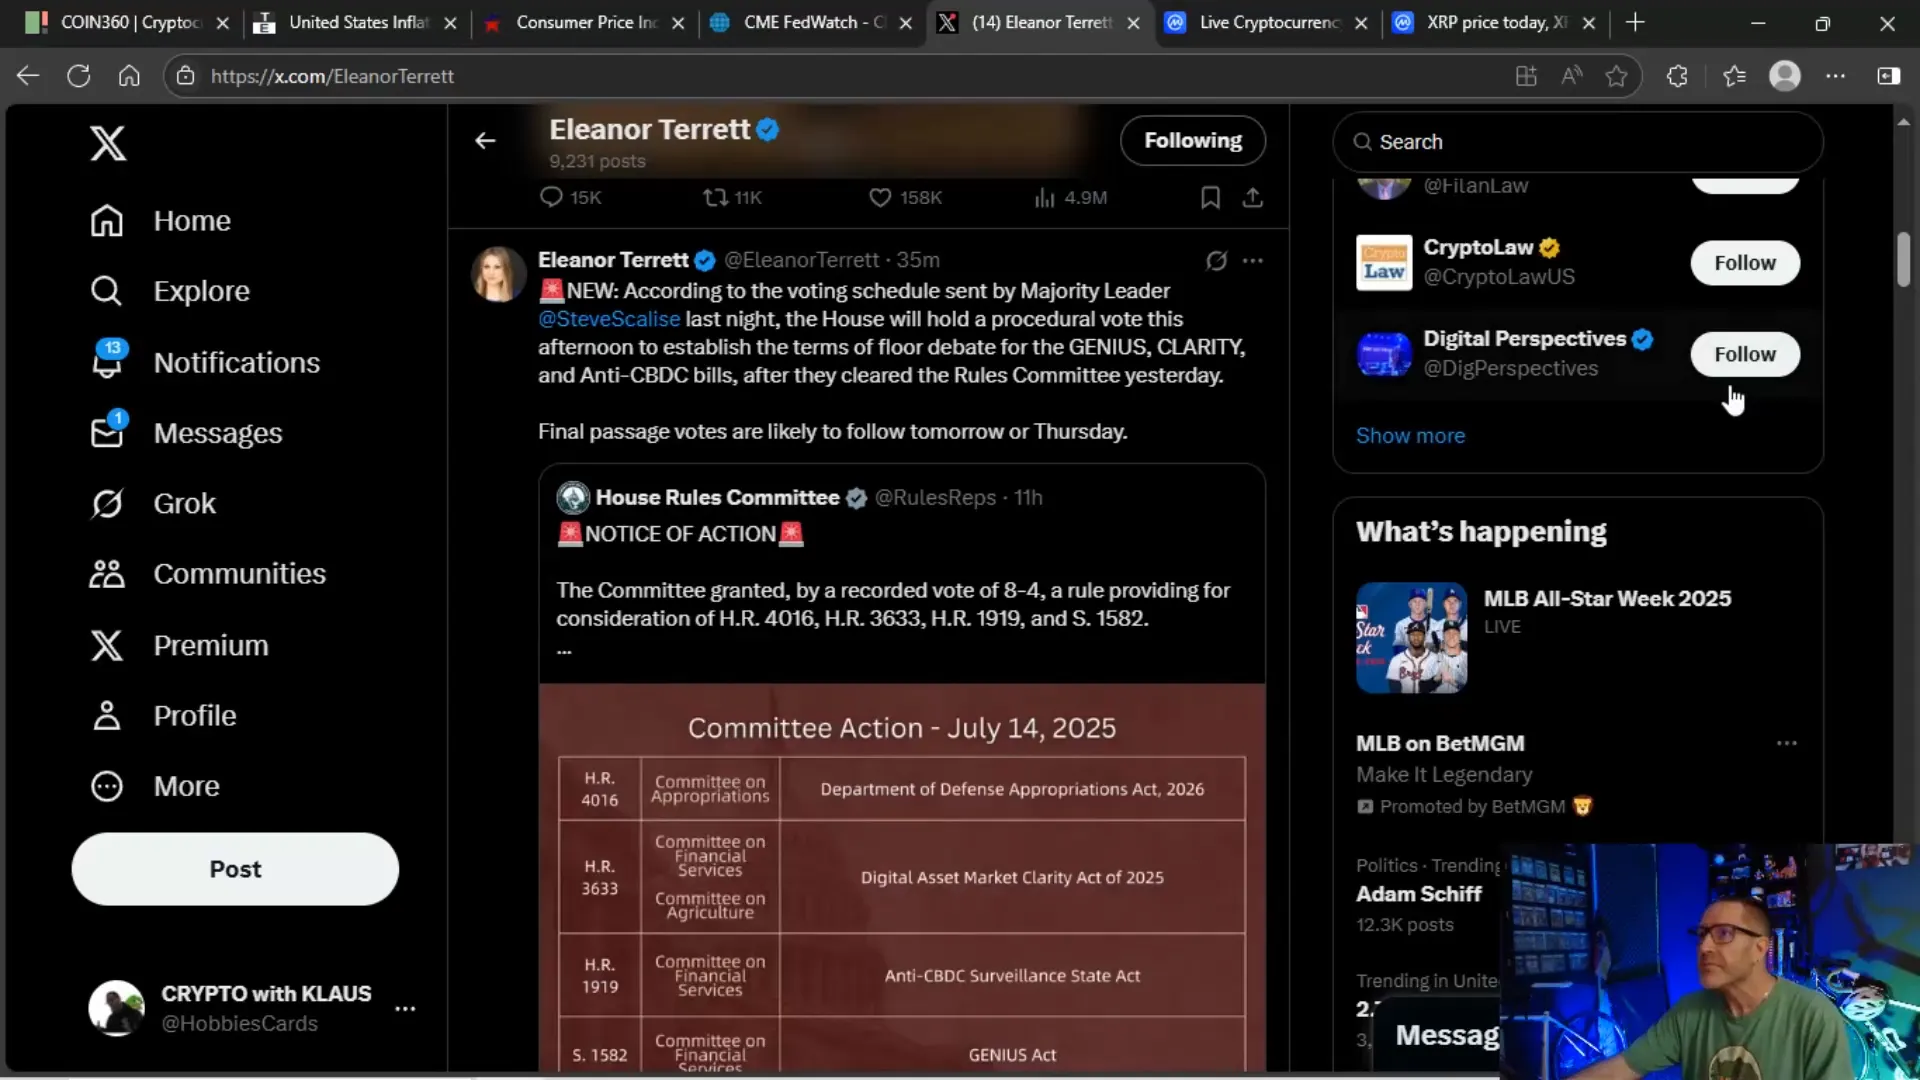Open the CryptoLaw profile avatar
The height and width of the screenshot is (1080, 1920).
click(x=1383, y=263)
